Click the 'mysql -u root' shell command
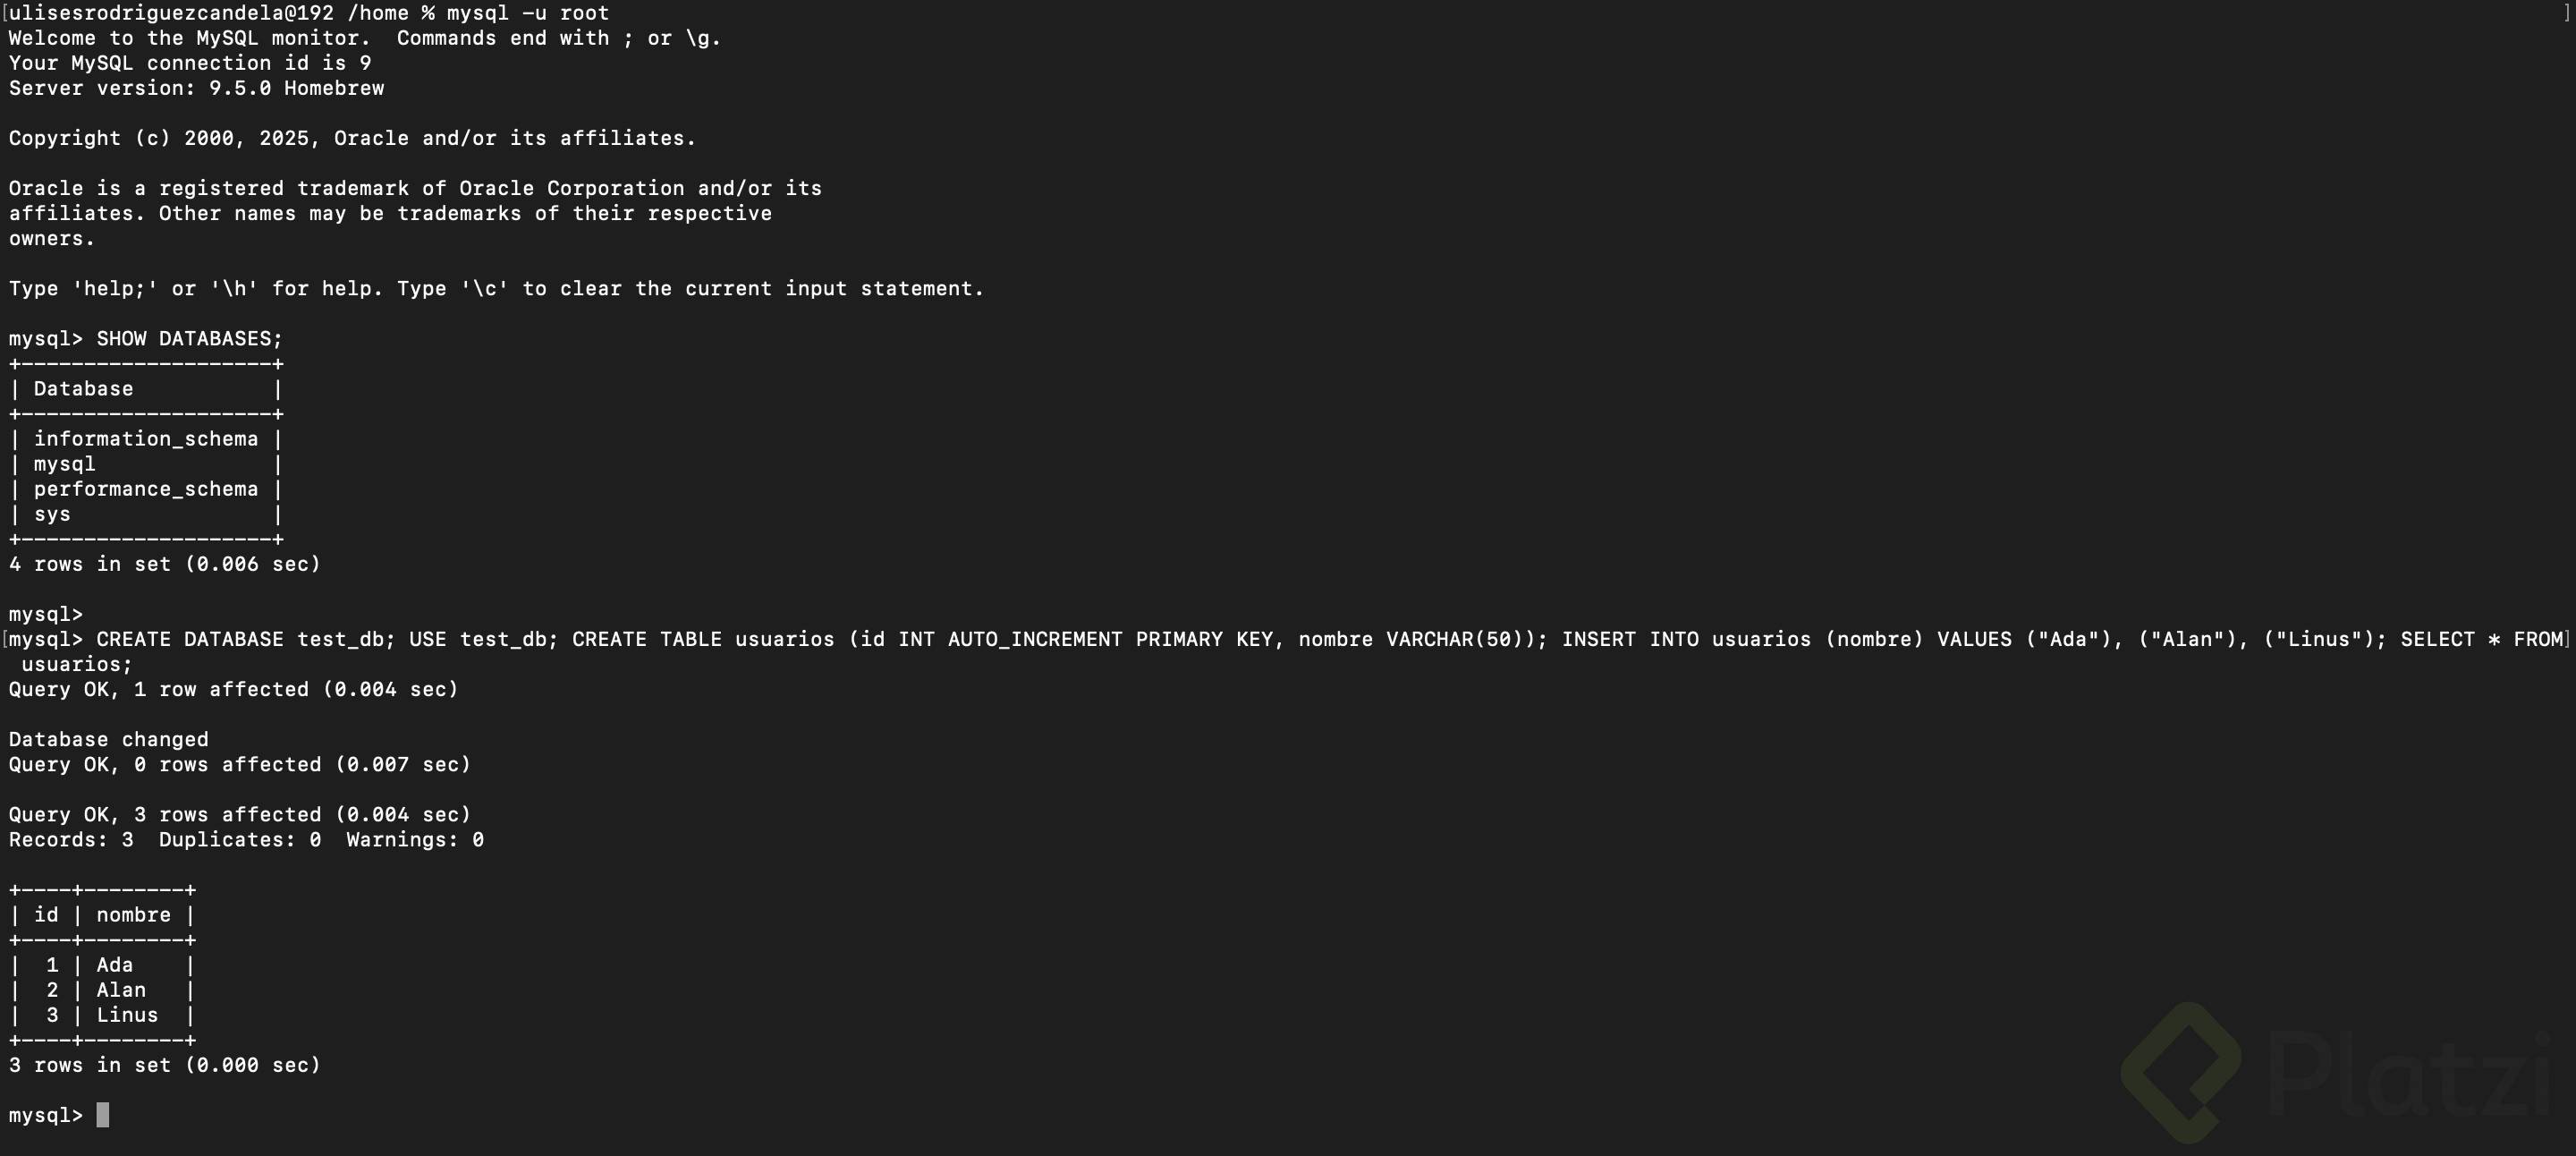This screenshot has width=2576, height=1156. click(x=527, y=13)
